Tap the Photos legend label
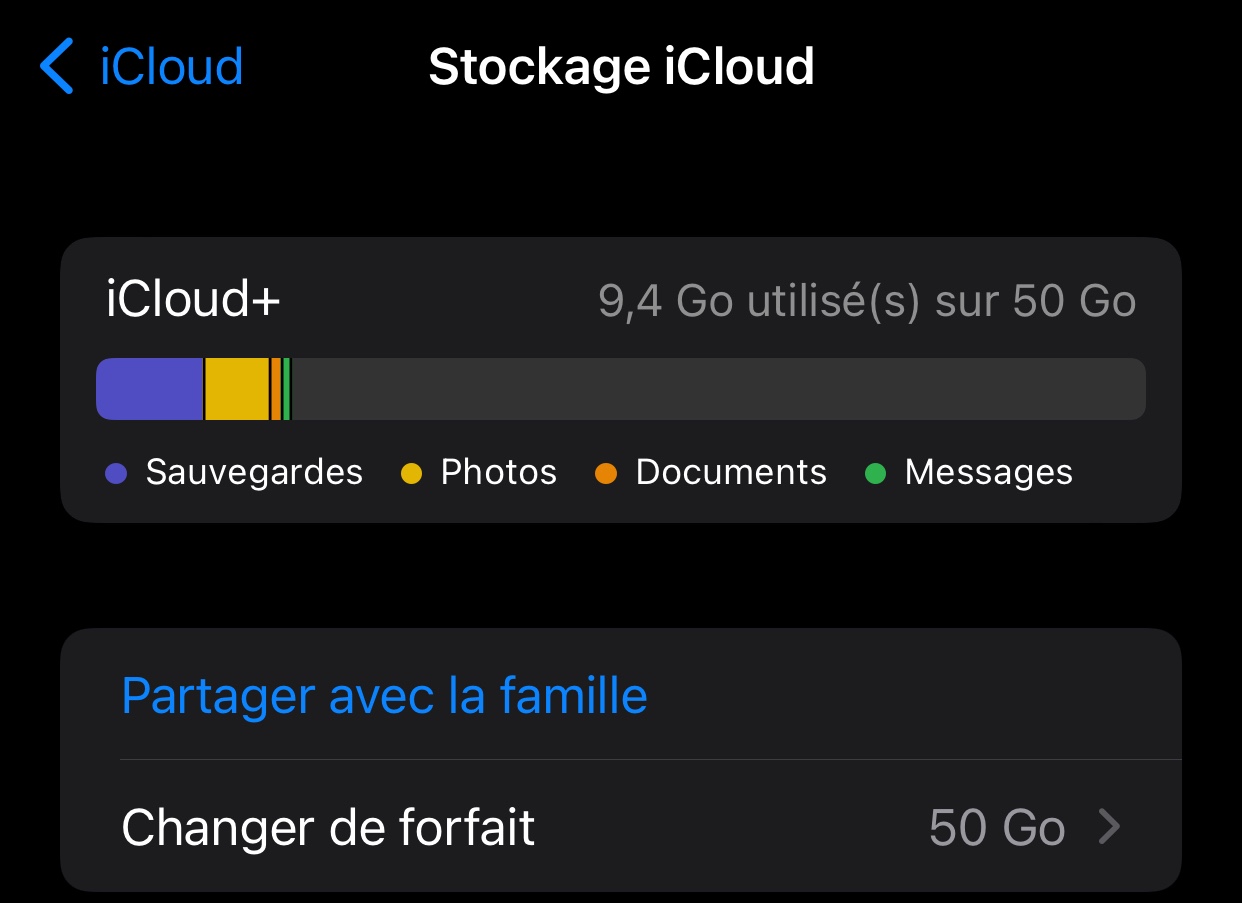The height and width of the screenshot is (903, 1242). click(x=497, y=472)
